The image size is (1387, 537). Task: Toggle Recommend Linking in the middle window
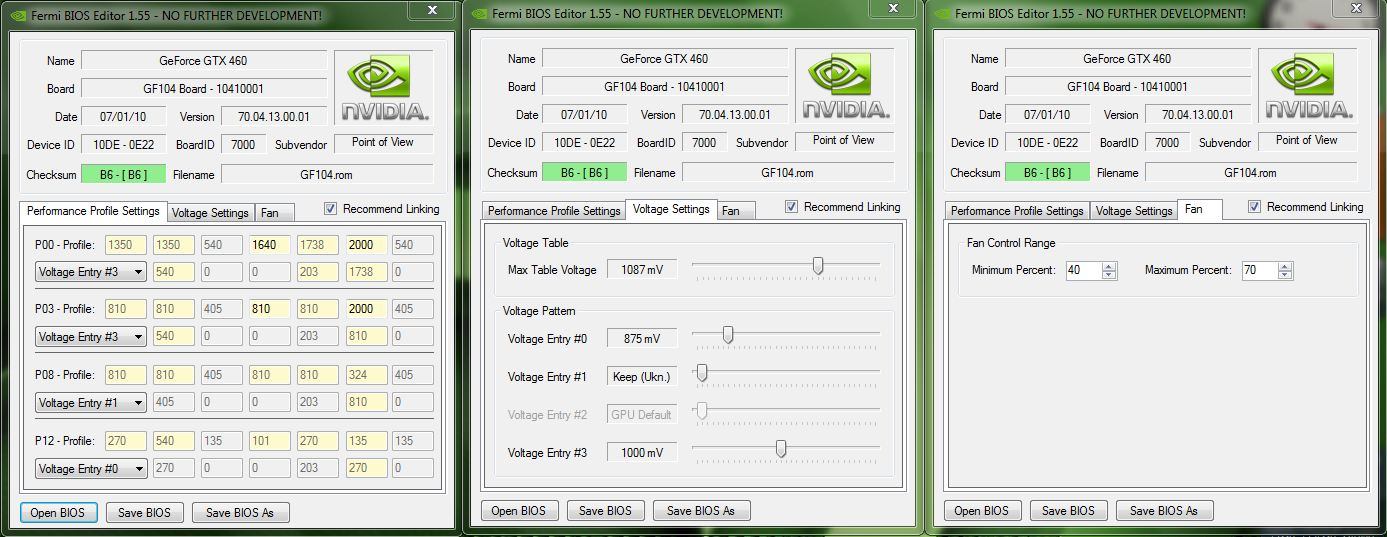[792, 207]
